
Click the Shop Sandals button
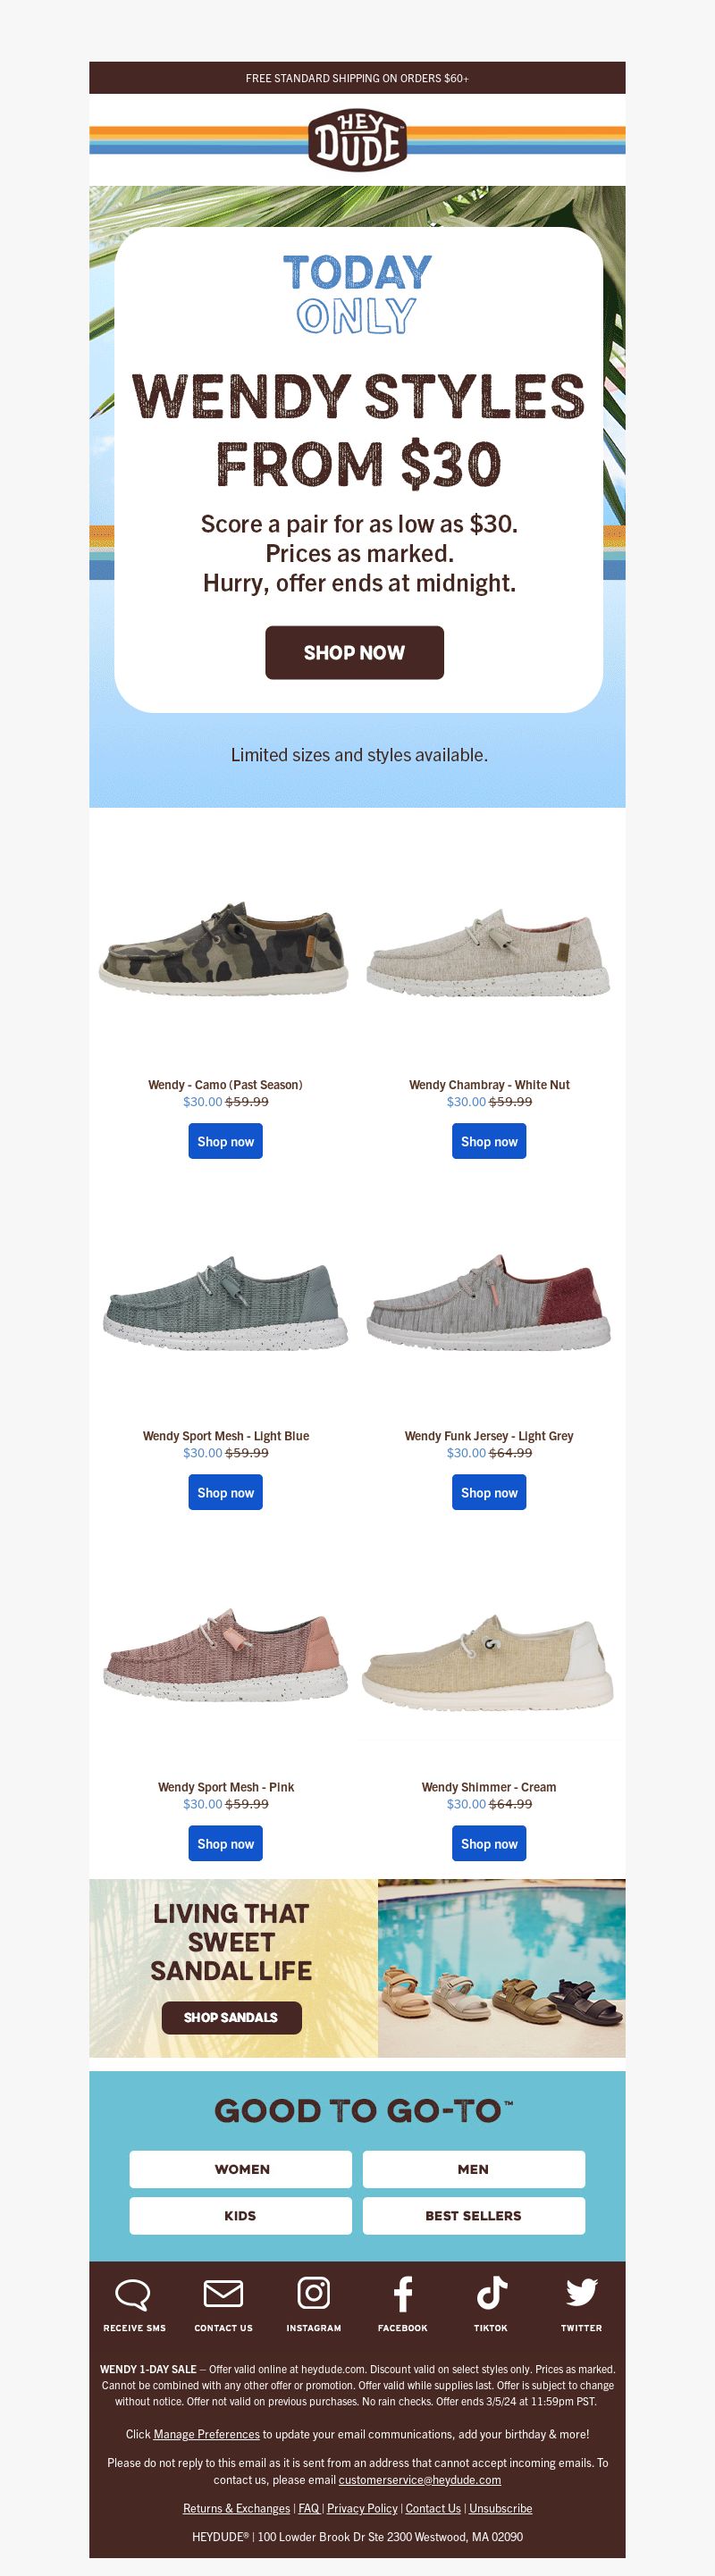point(231,2017)
